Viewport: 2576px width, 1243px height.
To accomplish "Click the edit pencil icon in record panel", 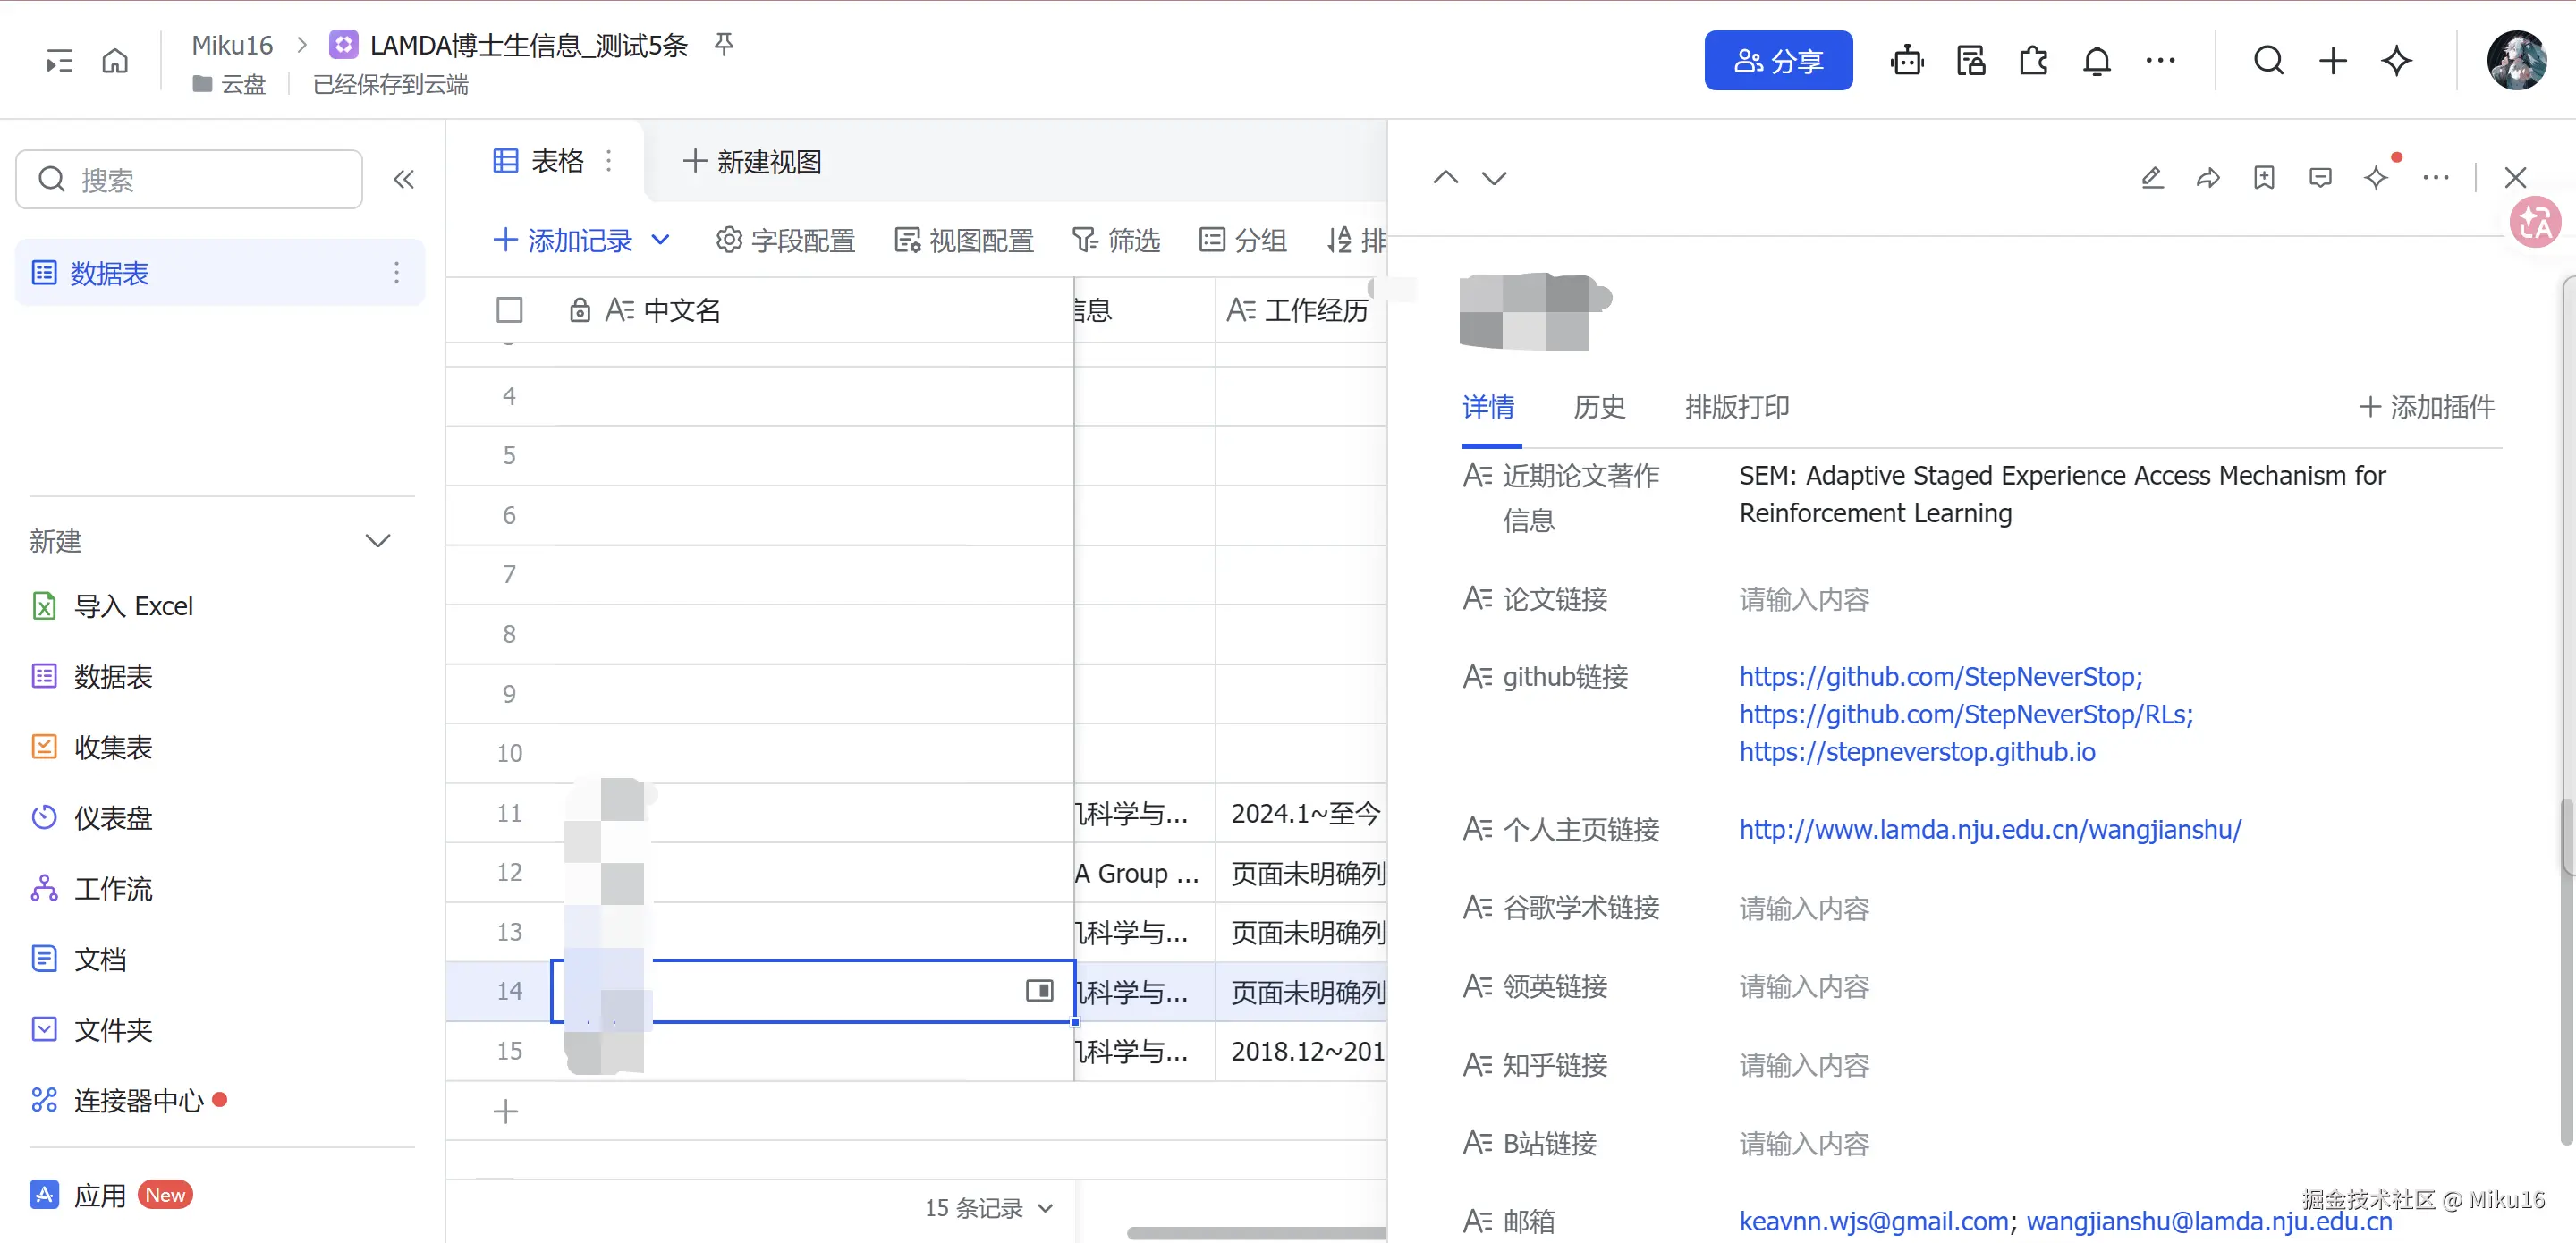I will tap(2152, 178).
